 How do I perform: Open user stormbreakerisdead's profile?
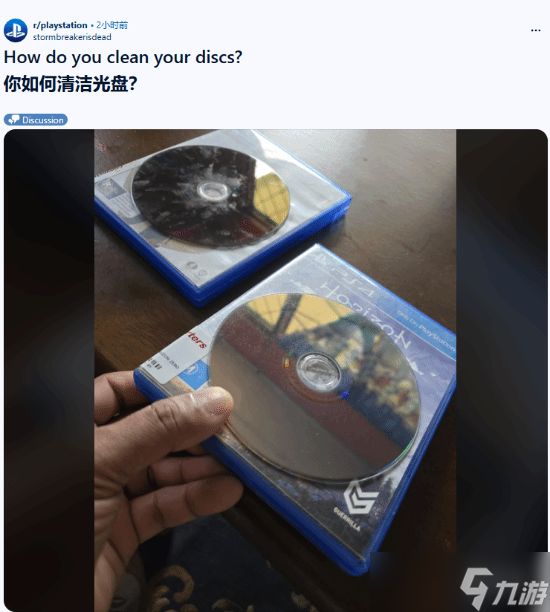coord(72,37)
